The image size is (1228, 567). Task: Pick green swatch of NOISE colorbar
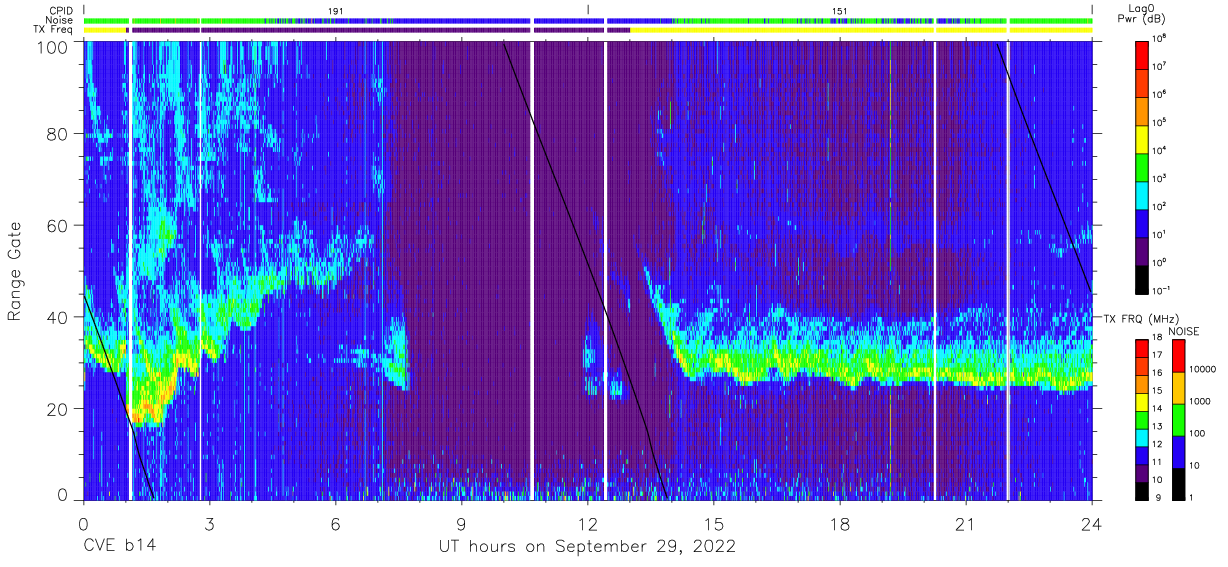coord(1177,419)
